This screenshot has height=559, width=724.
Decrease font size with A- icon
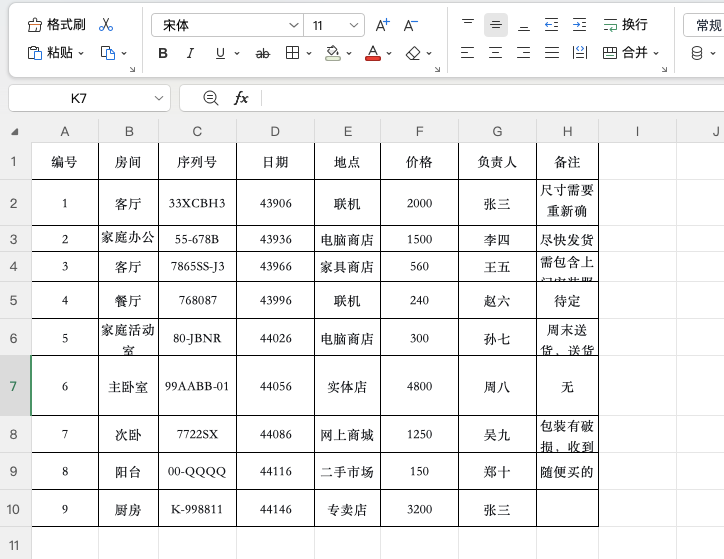click(x=410, y=25)
